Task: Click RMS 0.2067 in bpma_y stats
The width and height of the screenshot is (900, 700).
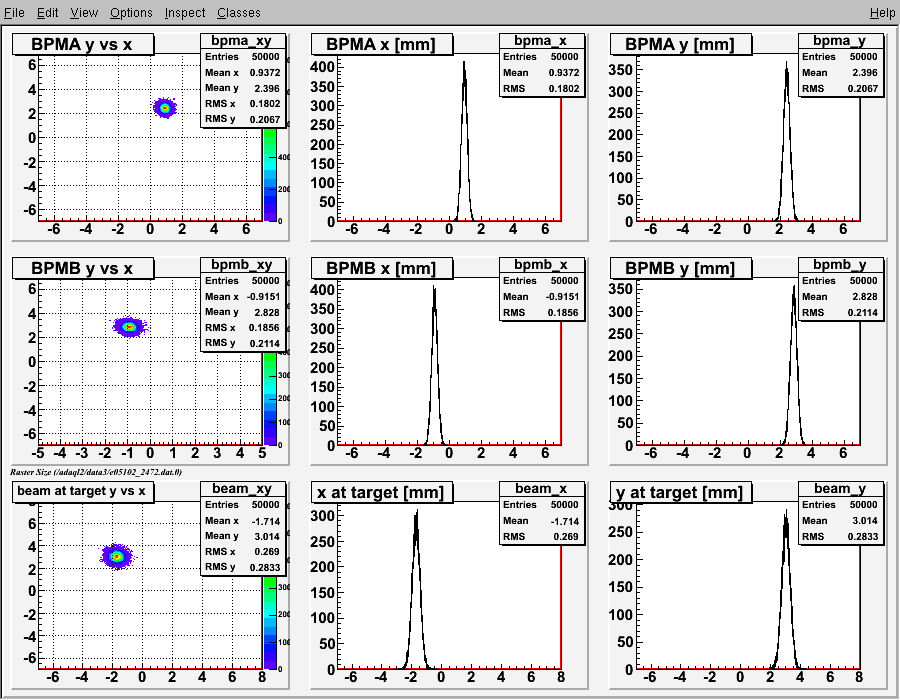Action: pos(840,88)
